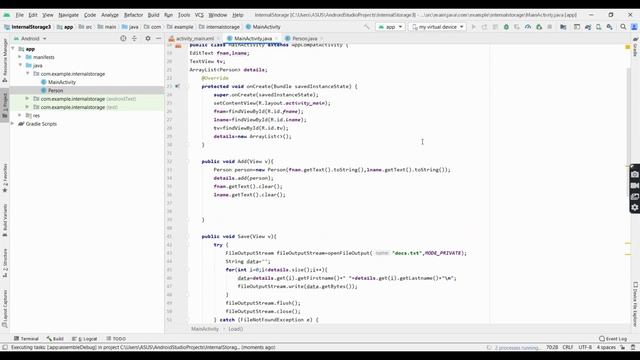Click the processes running status indicator

click(516, 348)
